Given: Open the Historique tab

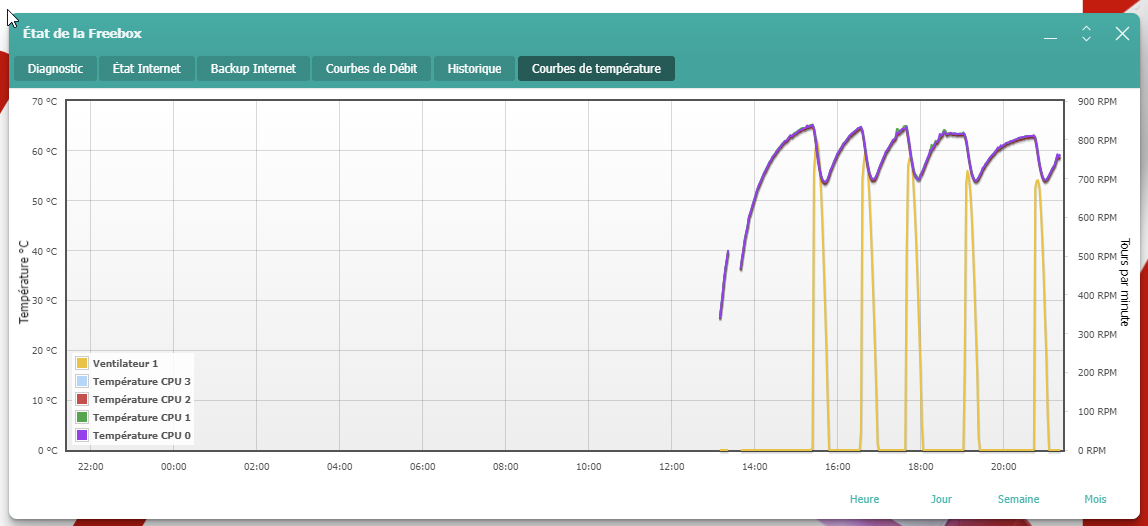Looking at the screenshot, I should click(x=474, y=69).
